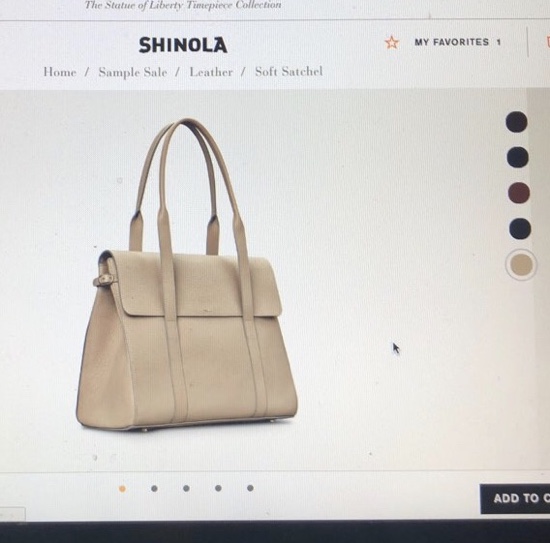This screenshot has width=550, height=543.
Task: Select the second black color swatch
Action: [x=517, y=157]
